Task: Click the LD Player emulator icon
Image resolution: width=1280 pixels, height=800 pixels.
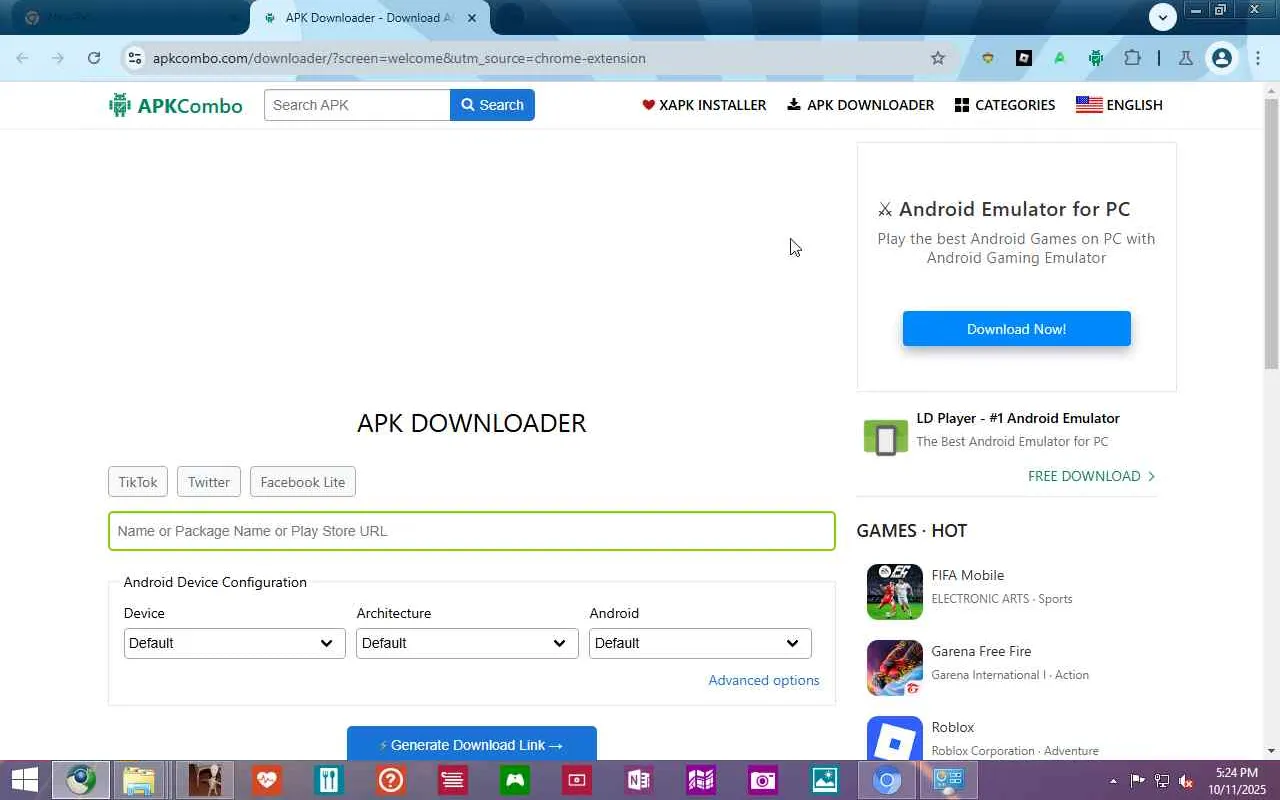Action: pos(886,438)
